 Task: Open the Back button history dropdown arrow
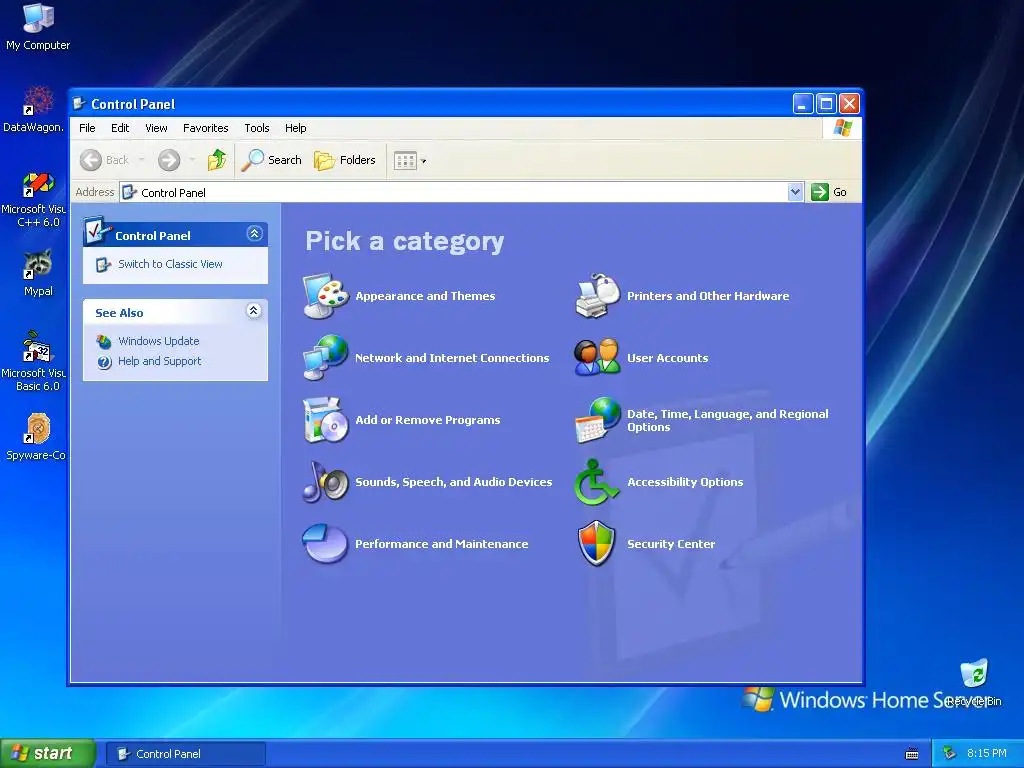[142, 160]
